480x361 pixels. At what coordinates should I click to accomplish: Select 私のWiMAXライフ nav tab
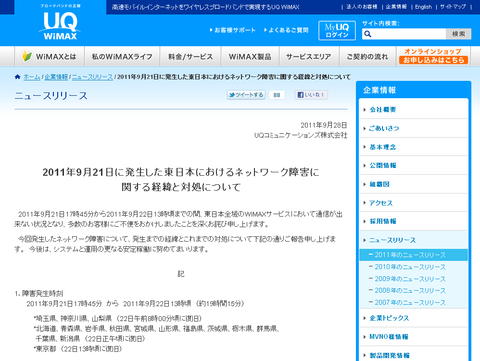[122, 56]
